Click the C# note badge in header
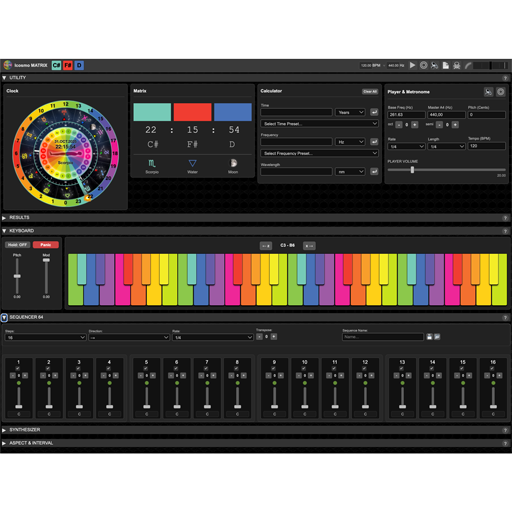The height and width of the screenshot is (512, 512). click(x=56, y=65)
